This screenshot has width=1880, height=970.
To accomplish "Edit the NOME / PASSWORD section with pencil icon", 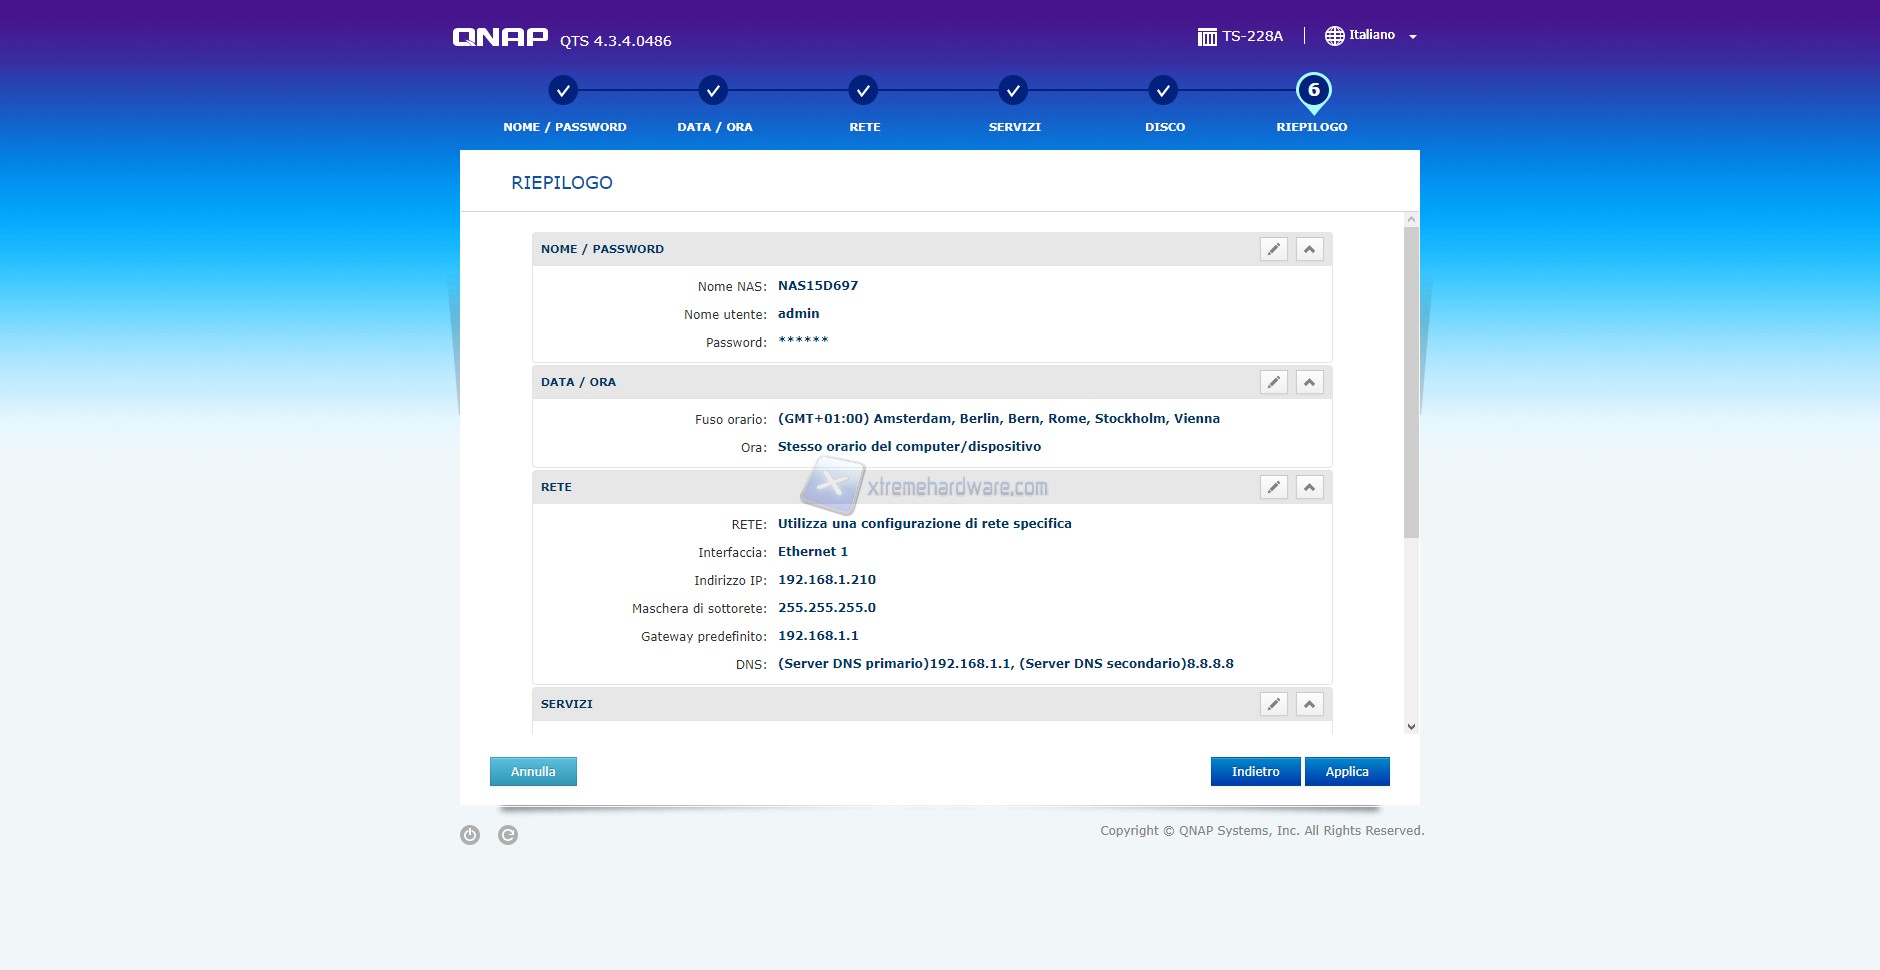I will tap(1273, 249).
